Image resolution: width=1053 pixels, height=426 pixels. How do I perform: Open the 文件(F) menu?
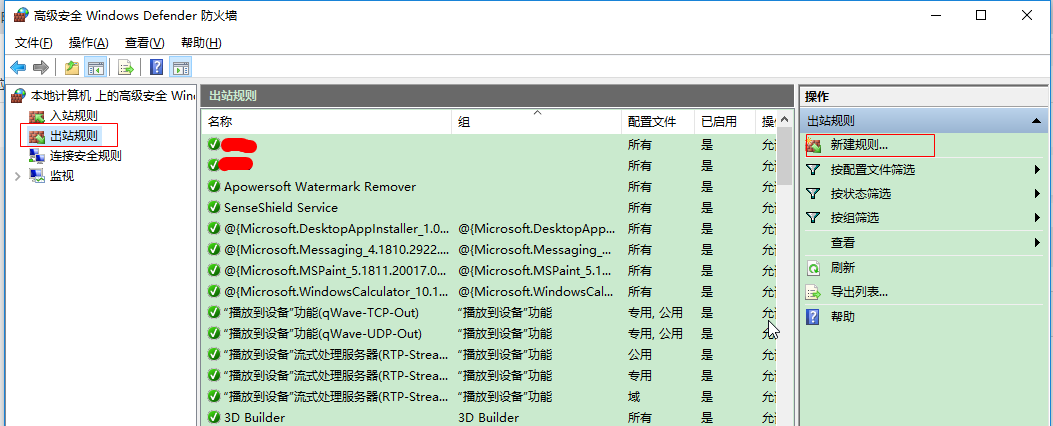[x=34, y=43]
